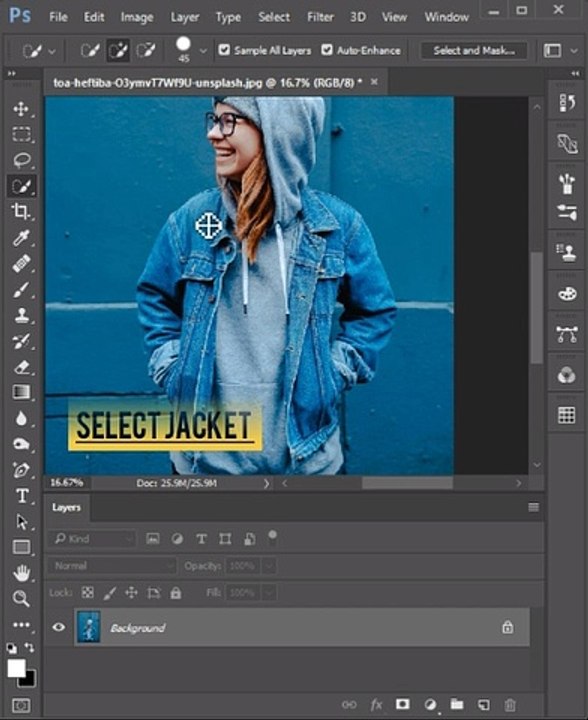Choose Add to Selection mode
The height and width of the screenshot is (720, 588).
click(118, 50)
